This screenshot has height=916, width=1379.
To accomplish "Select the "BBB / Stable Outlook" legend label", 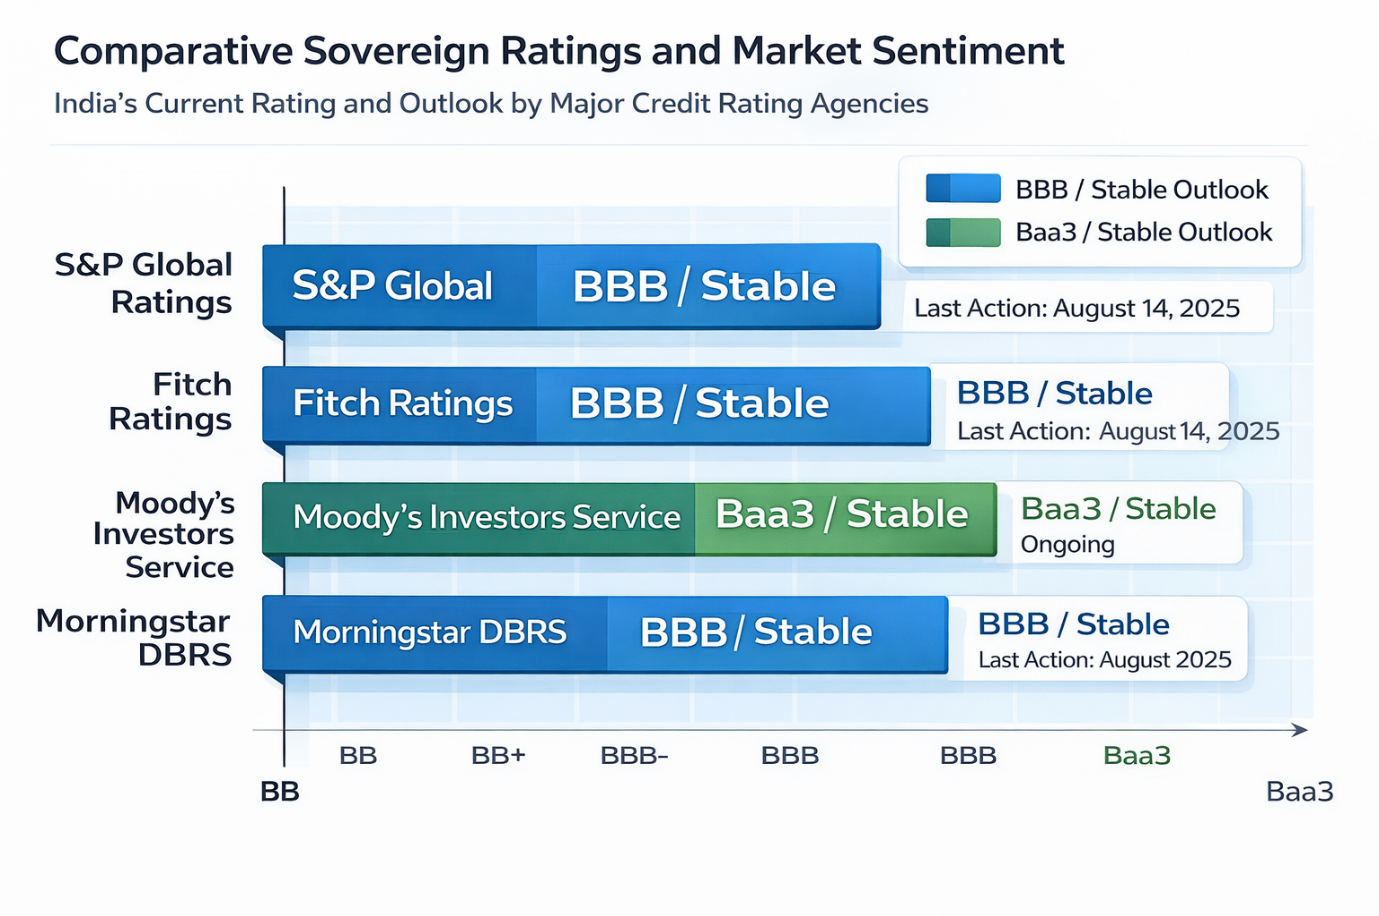I will (1141, 189).
